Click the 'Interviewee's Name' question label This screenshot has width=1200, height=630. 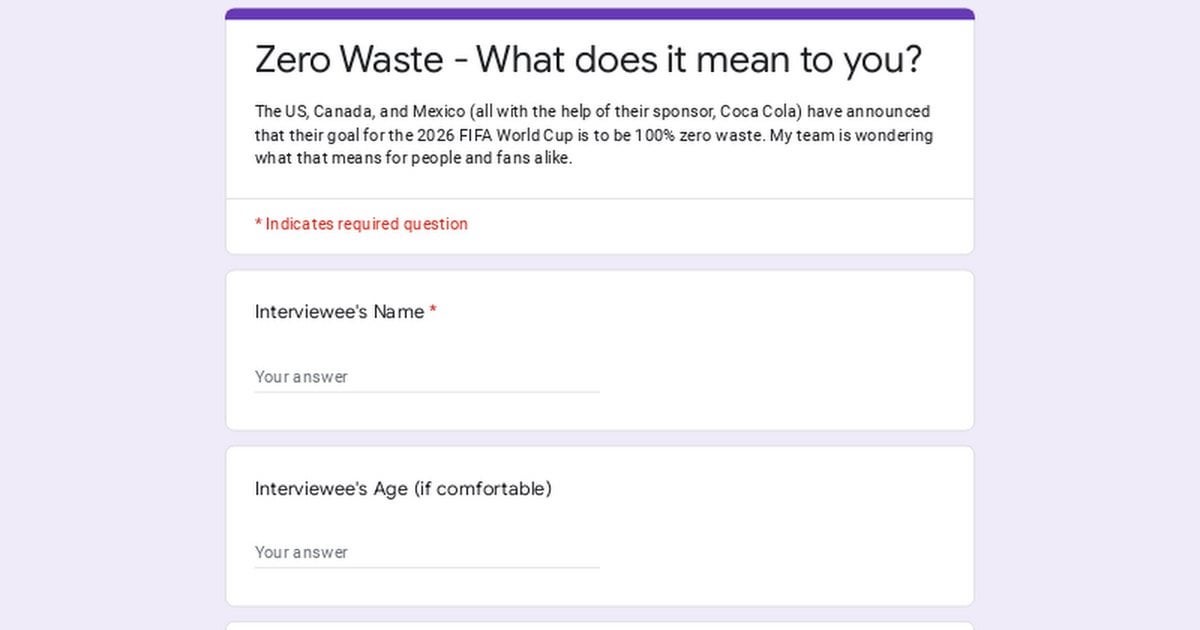[x=339, y=312]
